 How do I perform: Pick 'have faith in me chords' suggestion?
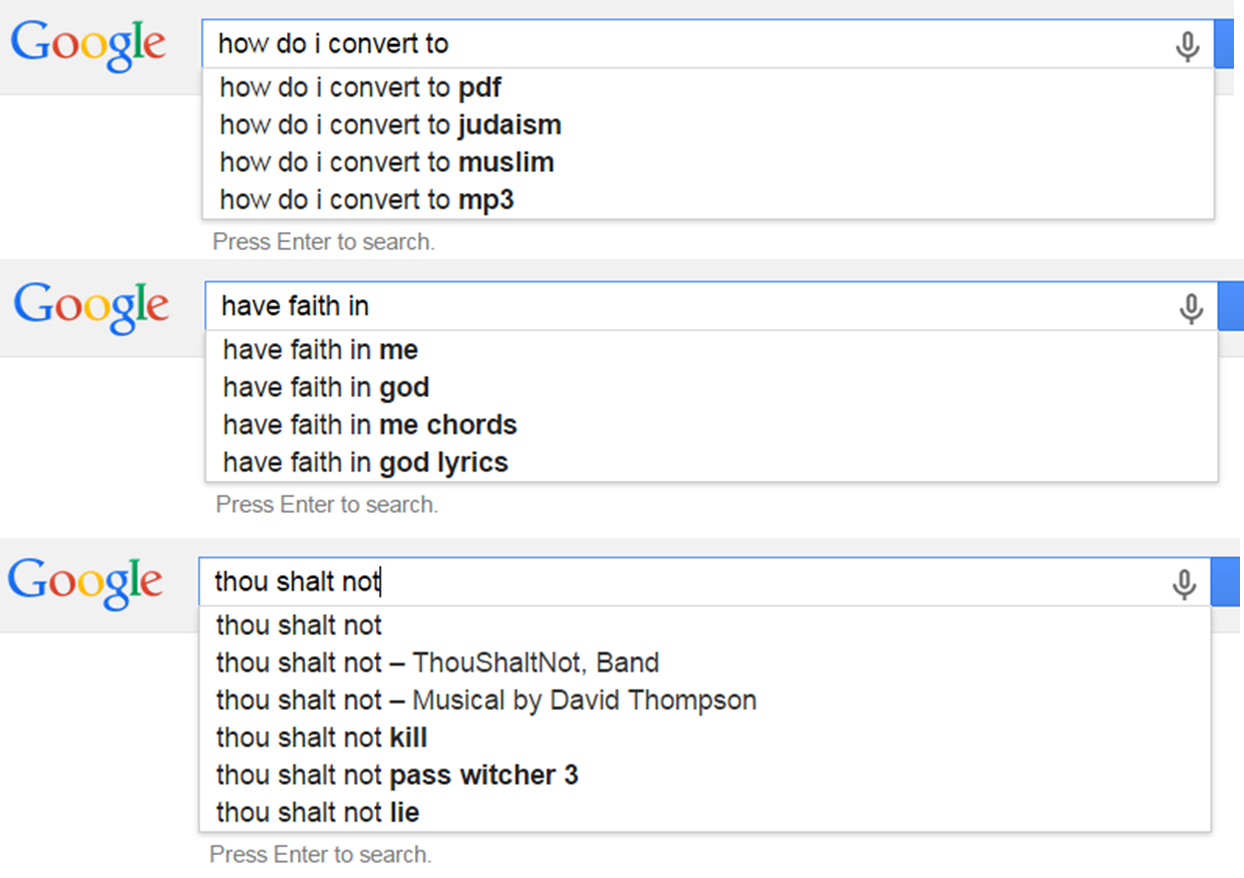pos(370,425)
